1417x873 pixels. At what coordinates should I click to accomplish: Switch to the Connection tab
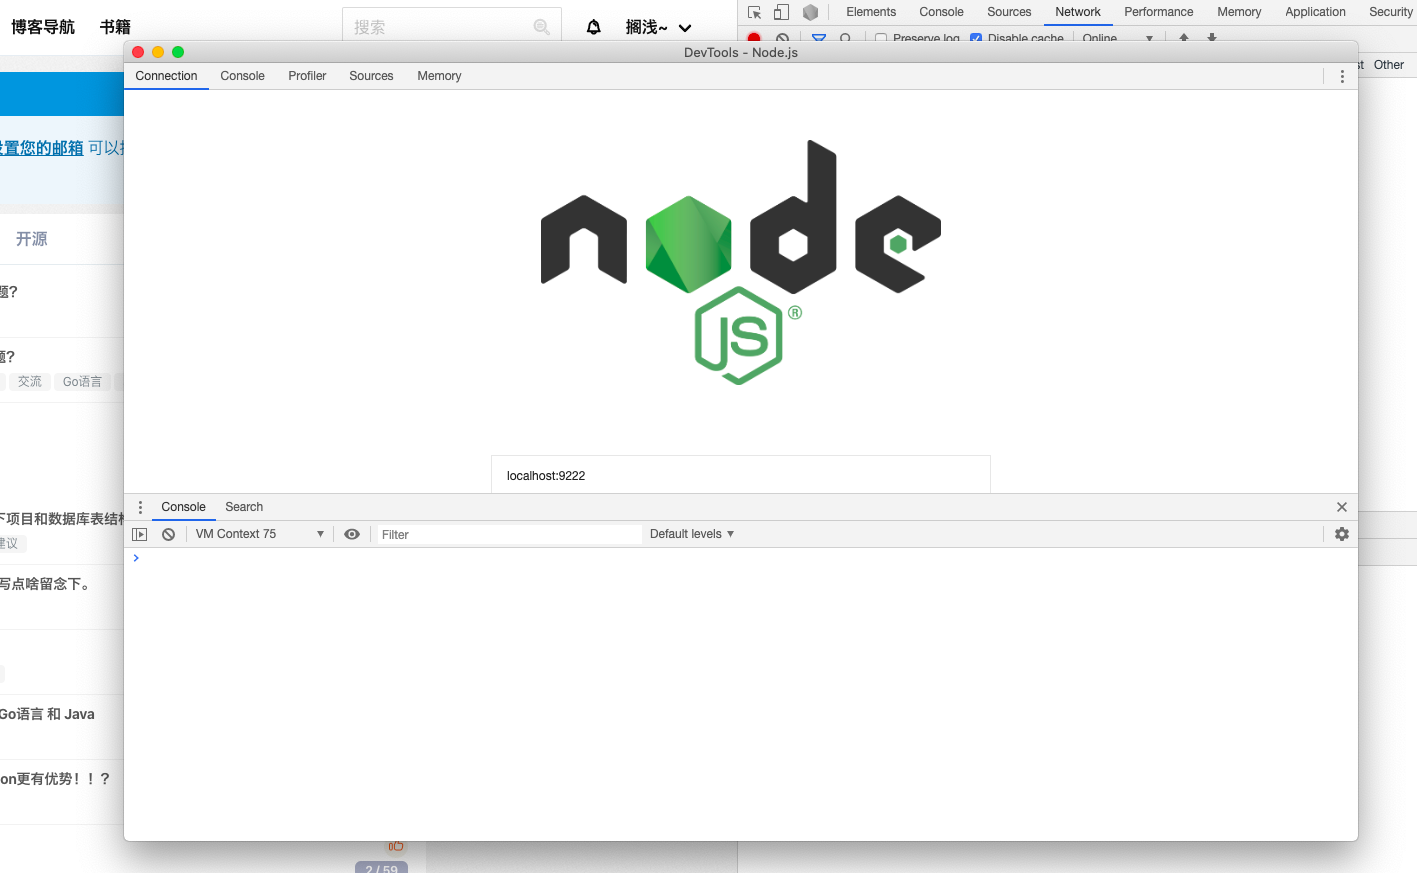point(166,76)
